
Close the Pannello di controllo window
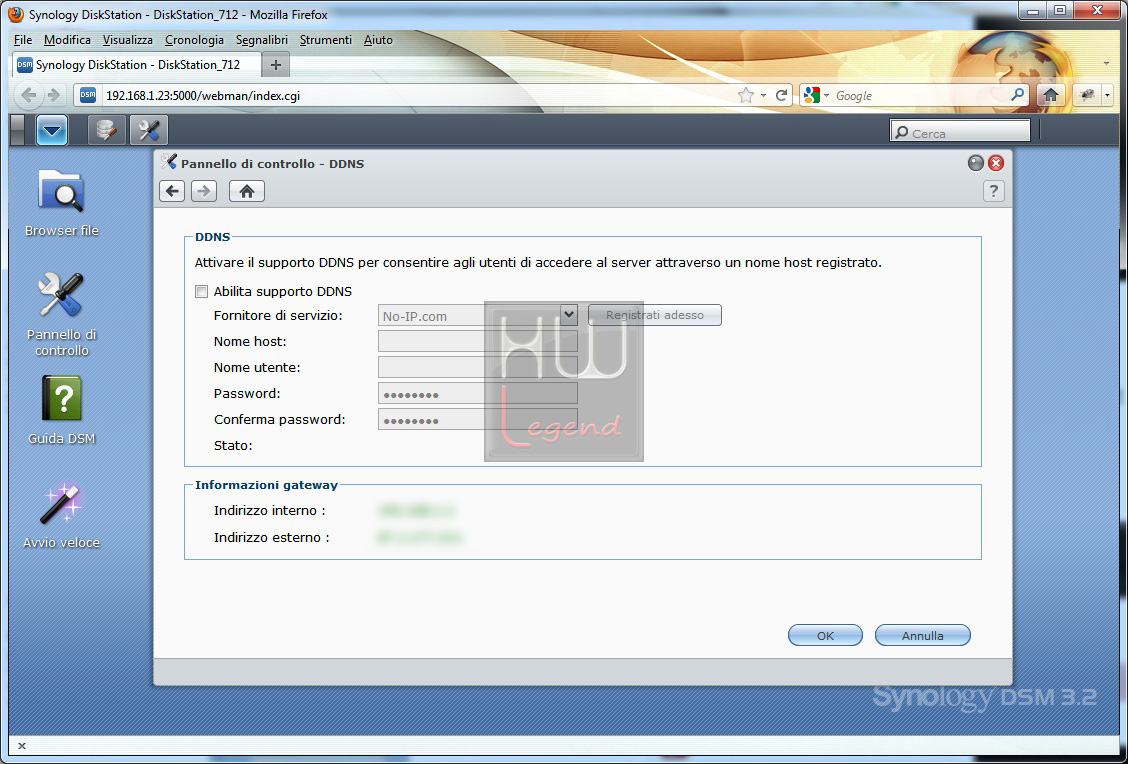coord(996,163)
